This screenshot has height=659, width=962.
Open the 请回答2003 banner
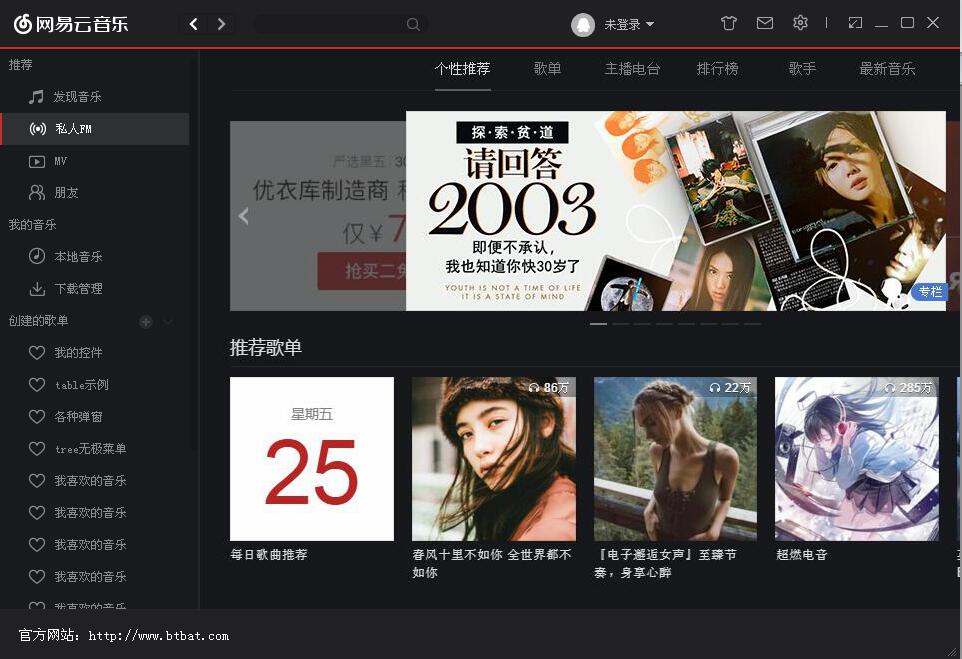pyautogui.click(x=675, y=210)
